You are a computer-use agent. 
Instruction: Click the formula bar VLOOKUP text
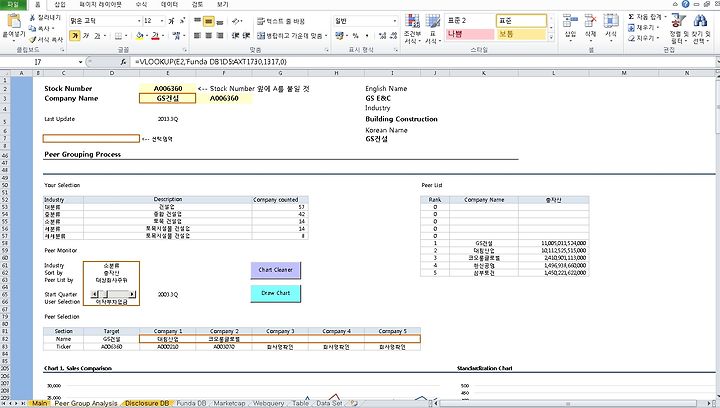point(211,62)
